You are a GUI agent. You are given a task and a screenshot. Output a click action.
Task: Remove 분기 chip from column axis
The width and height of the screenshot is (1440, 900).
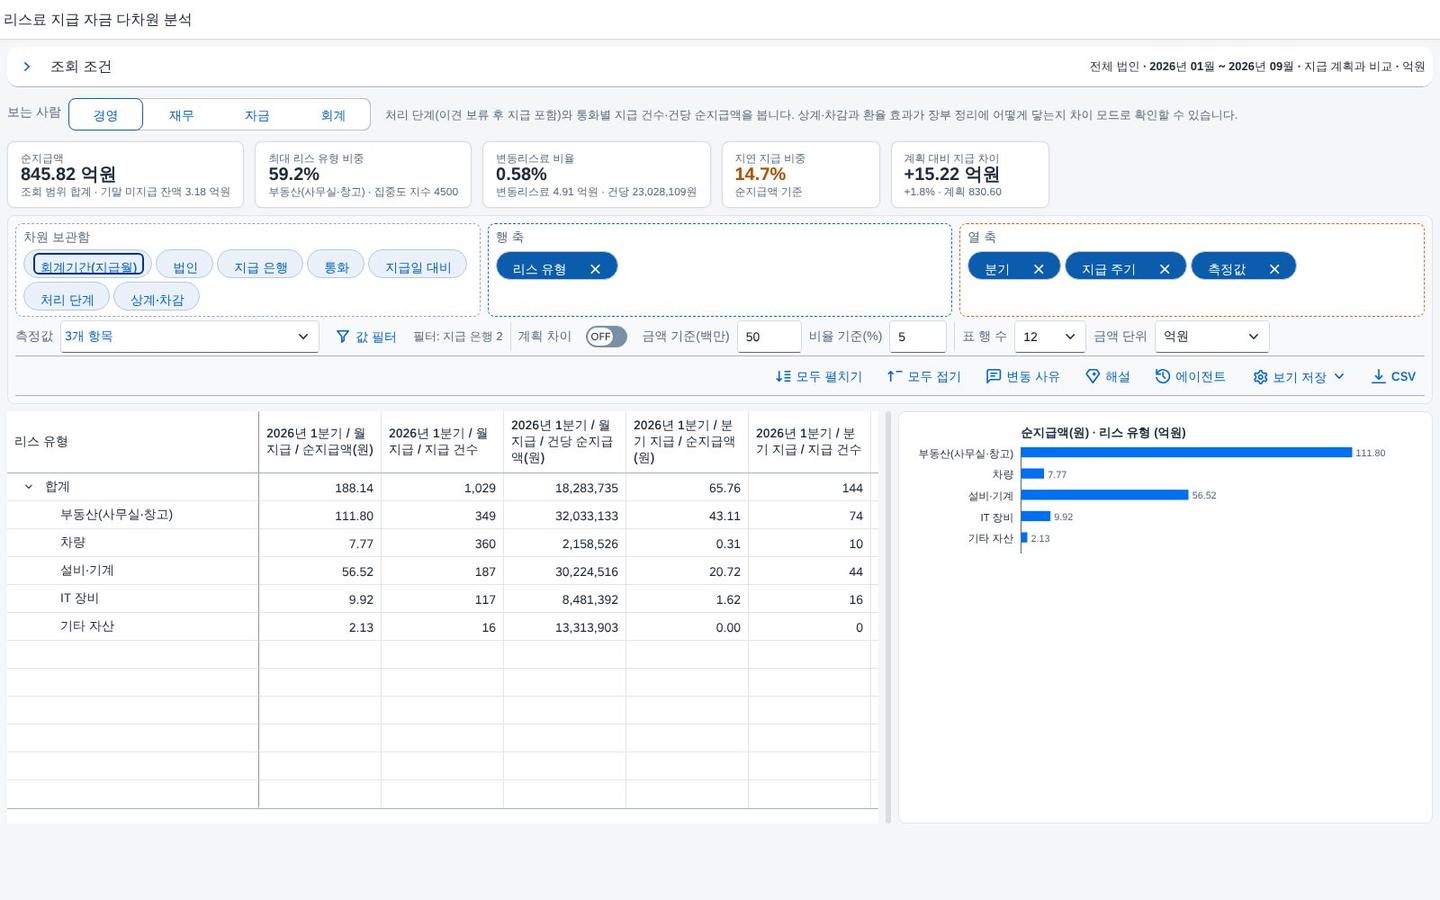(x=1038, y=269)
